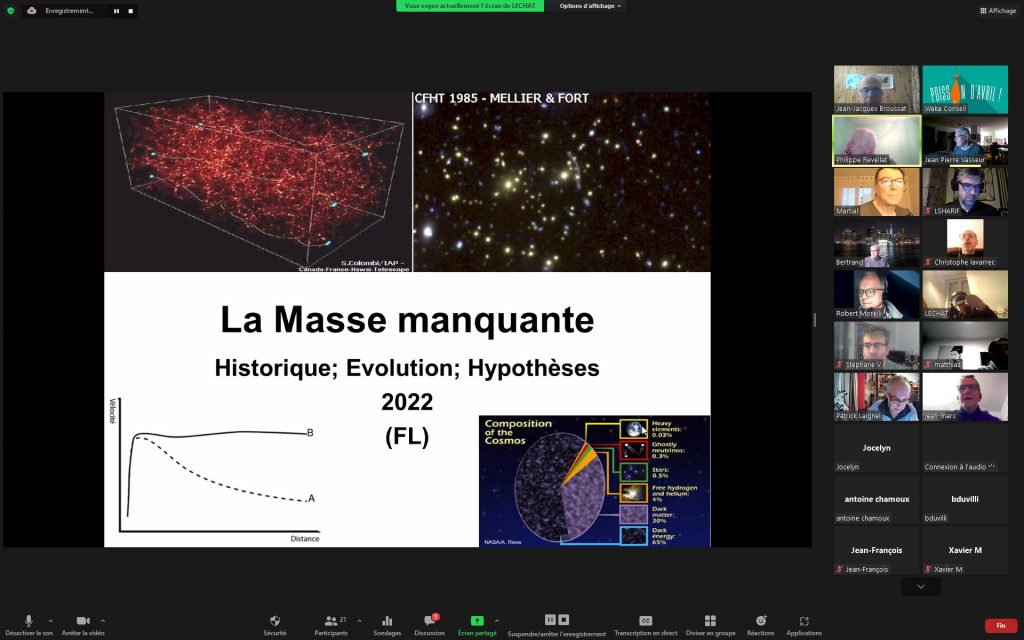Click the slide title La Masse manquante
1024x640 pixels.
pos(407,319)
